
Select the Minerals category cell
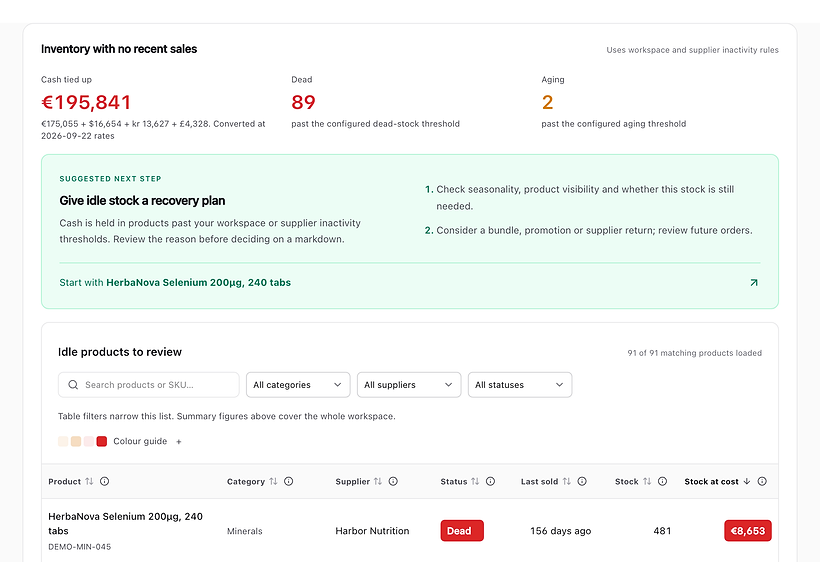click(x=245, y=531)
